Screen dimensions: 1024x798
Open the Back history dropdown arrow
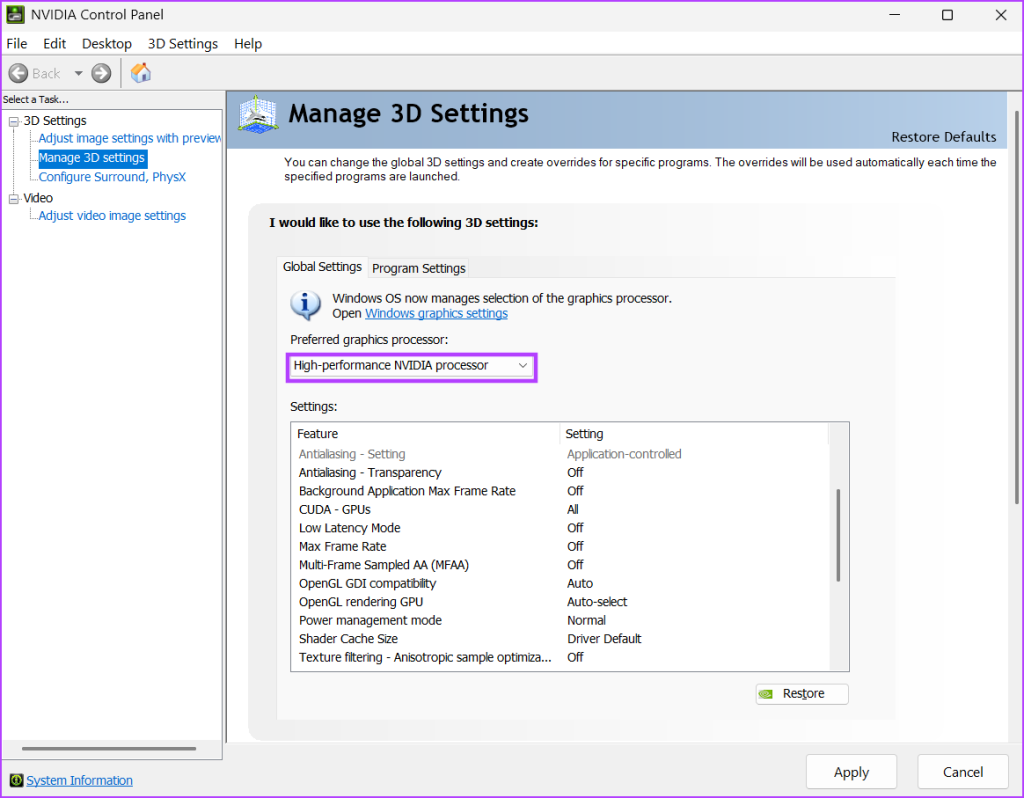(78, 73)
